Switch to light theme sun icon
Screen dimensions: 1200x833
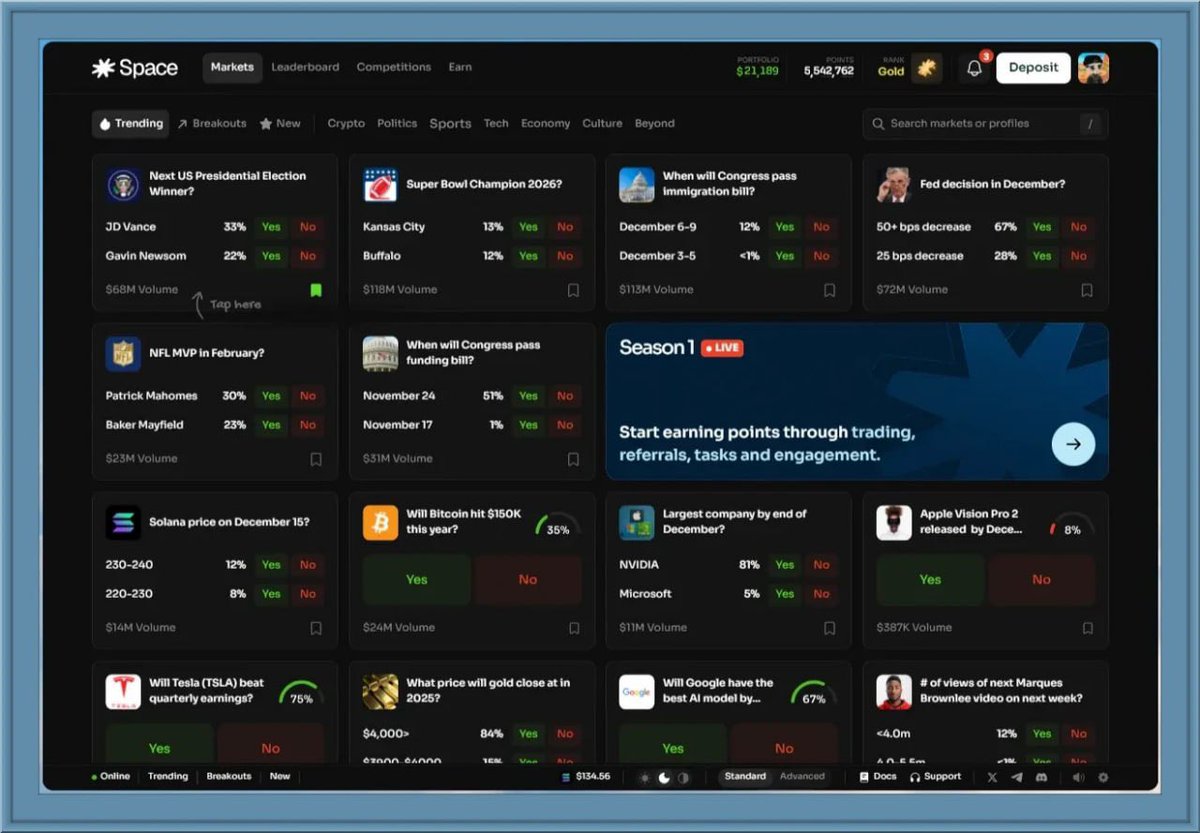[x=644, y=777]
